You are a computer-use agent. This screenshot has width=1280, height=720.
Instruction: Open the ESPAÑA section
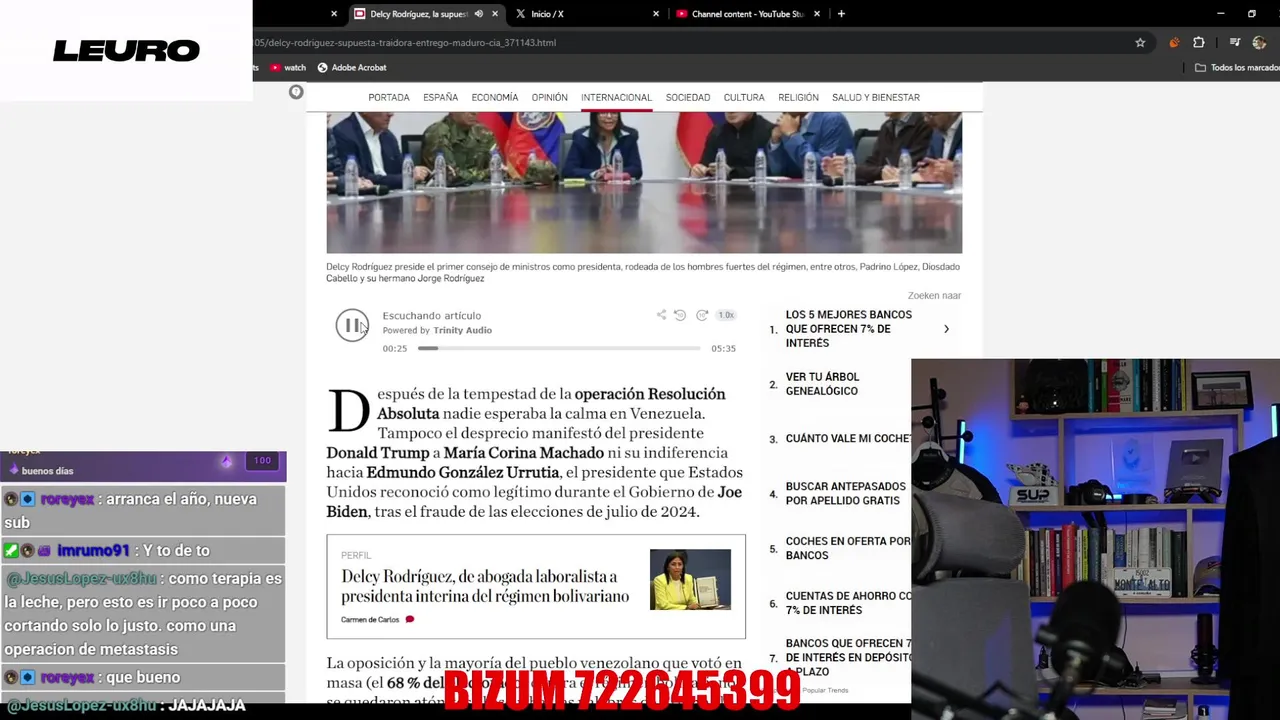pyautogui.click(x=440, y=97)
